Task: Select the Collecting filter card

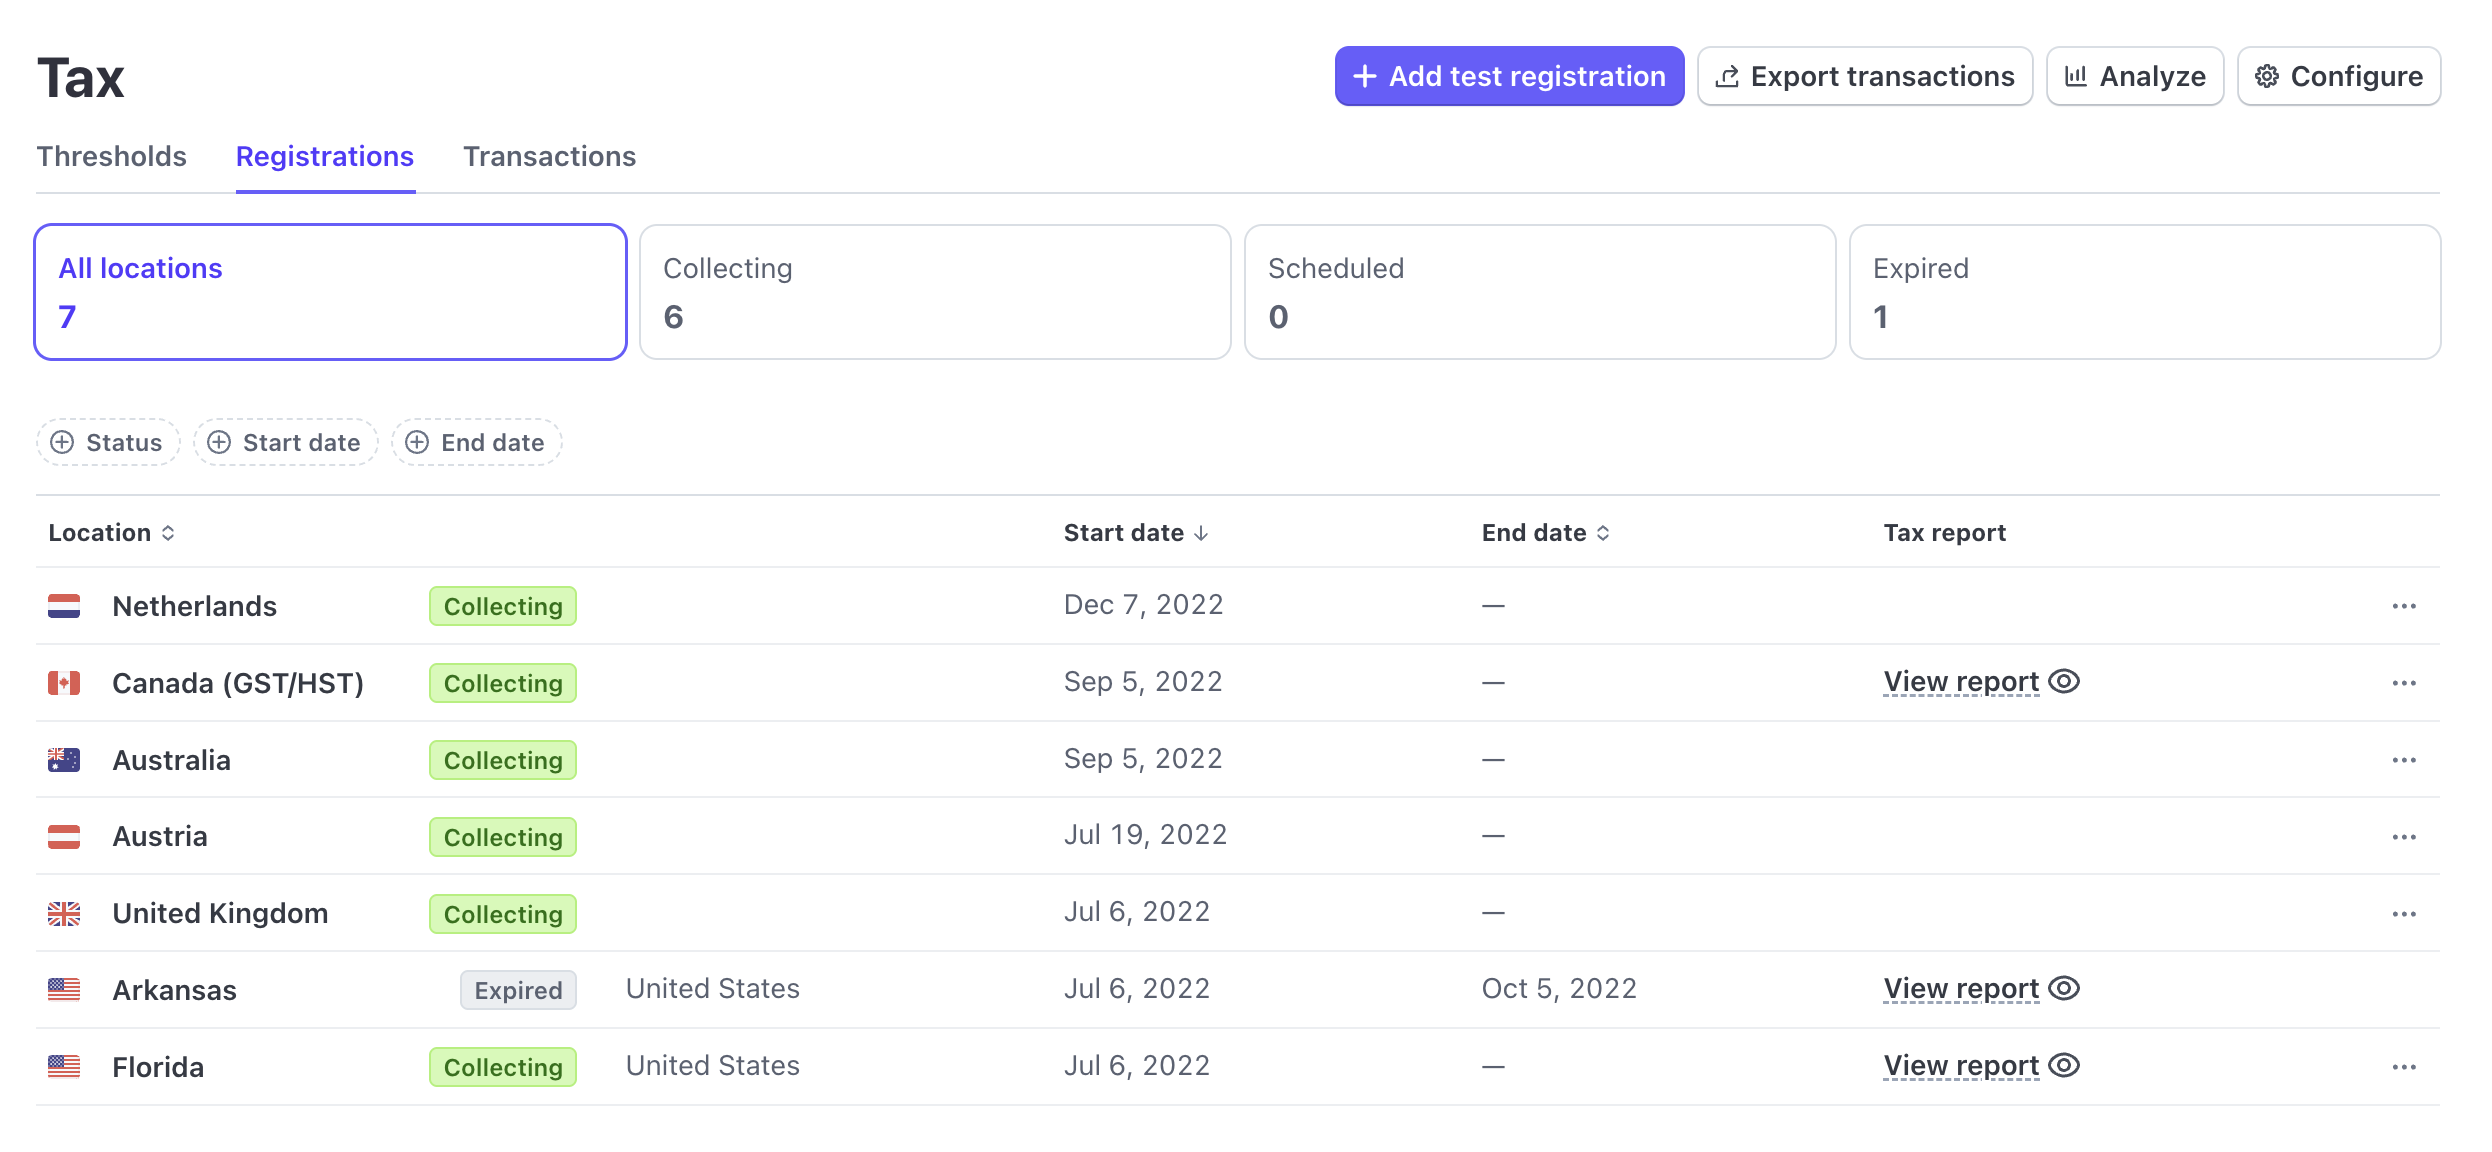Action: click(x=934, y=292)
